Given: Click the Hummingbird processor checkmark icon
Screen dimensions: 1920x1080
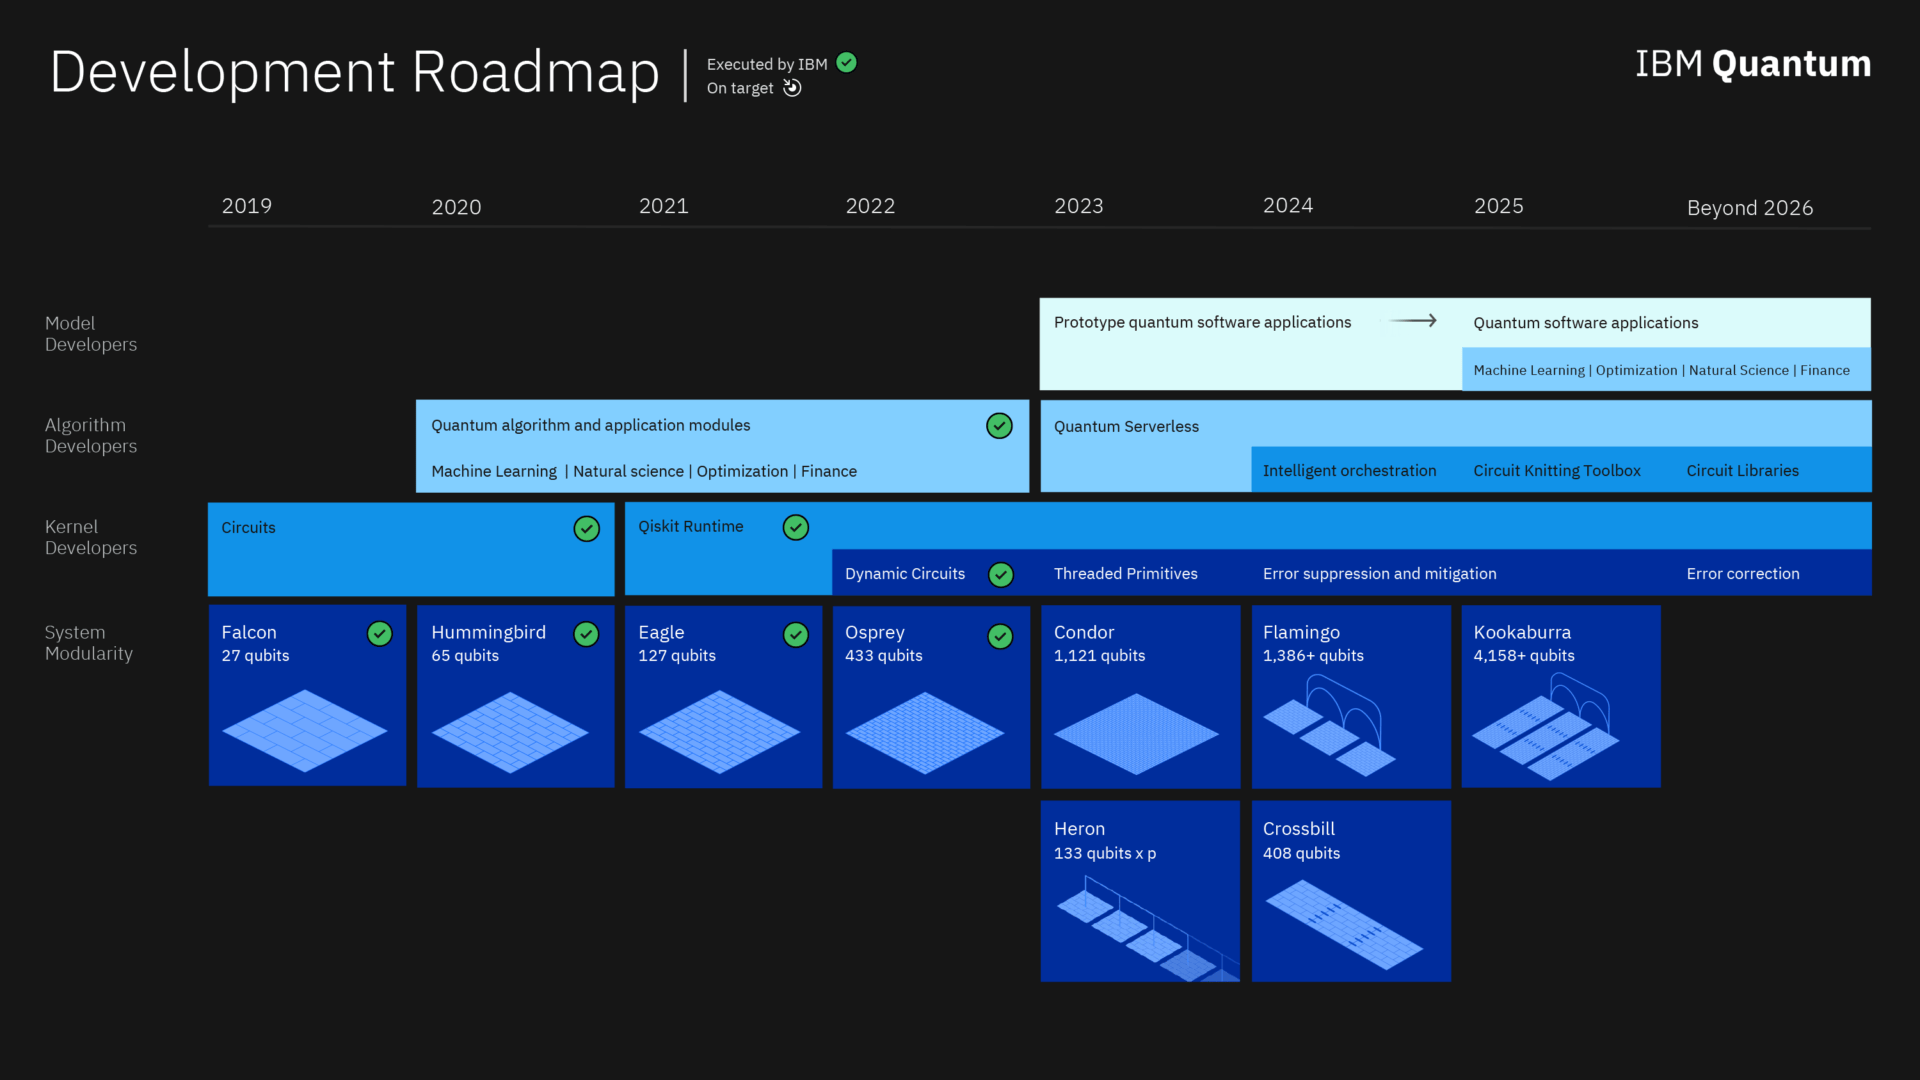Looking at the screenshot, I should (587, 634).
